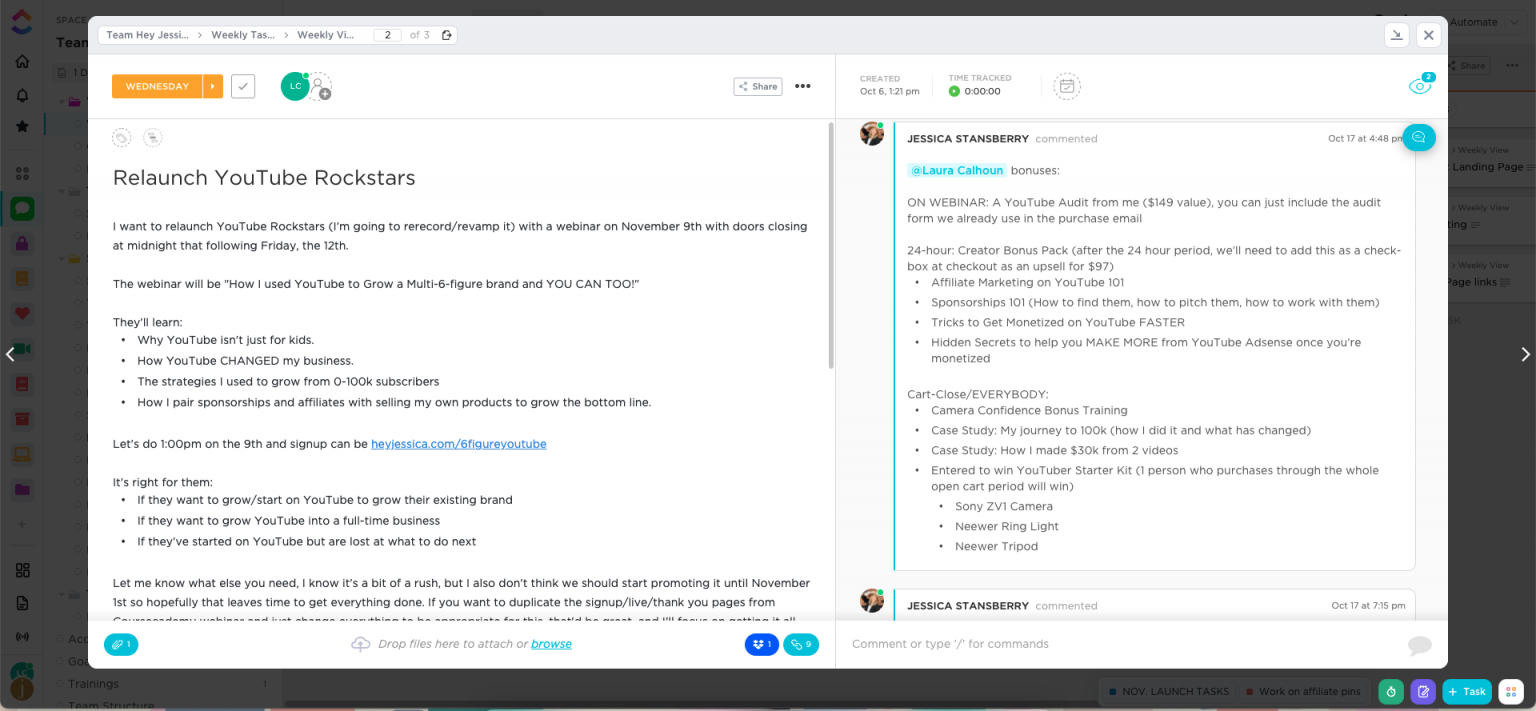The height and width of the screenshot is (711, 1536).
Task: Click the green timer icon at bottom
Action: 1390,692
